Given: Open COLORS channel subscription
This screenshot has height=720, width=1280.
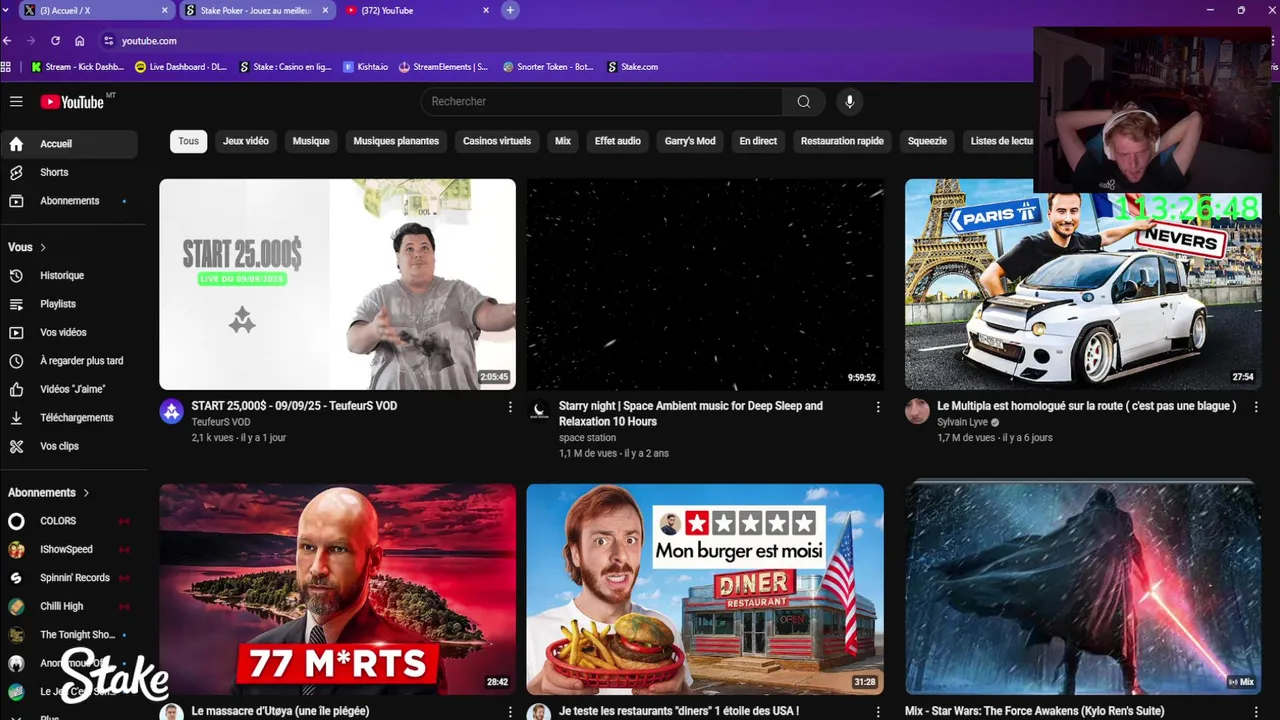Looking at the screenshot, I should (x=69, y=521).
